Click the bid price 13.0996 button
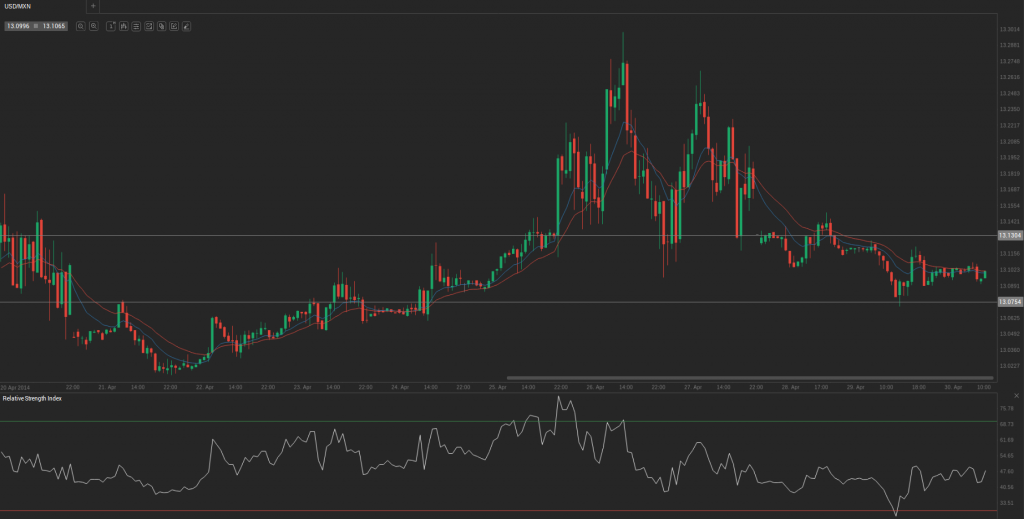The height and width of the screenshot is (519, 1024). click(x=17, y=26)
